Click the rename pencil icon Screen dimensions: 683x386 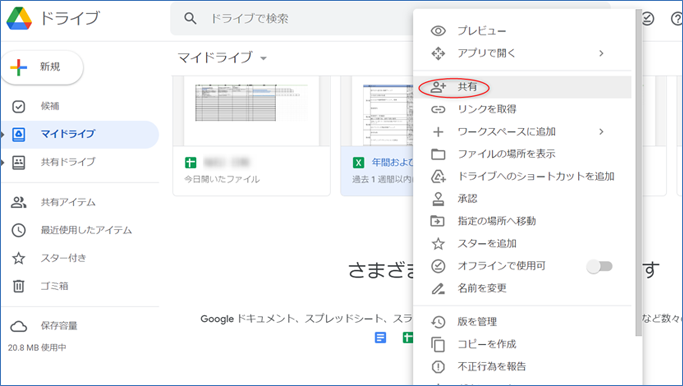coord(438,288)
